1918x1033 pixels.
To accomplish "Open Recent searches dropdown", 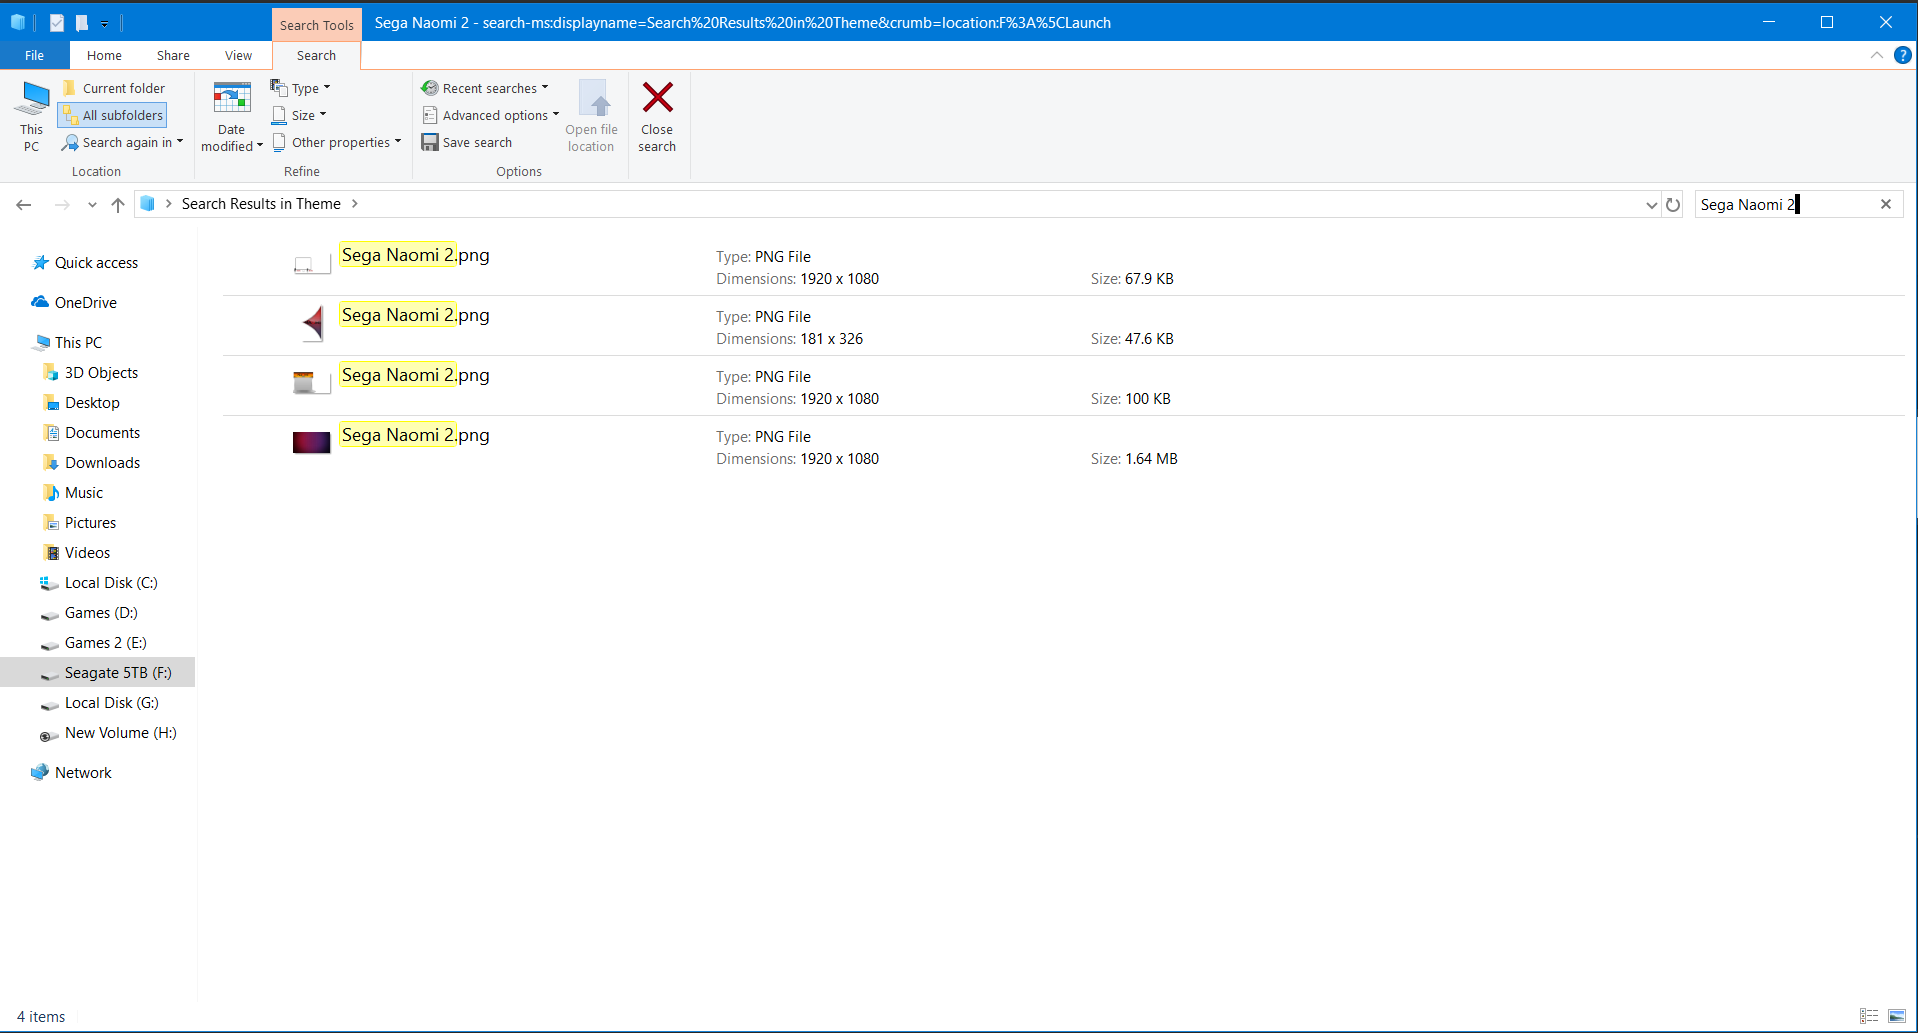I will pyautogui.click(x=485, y=88).
